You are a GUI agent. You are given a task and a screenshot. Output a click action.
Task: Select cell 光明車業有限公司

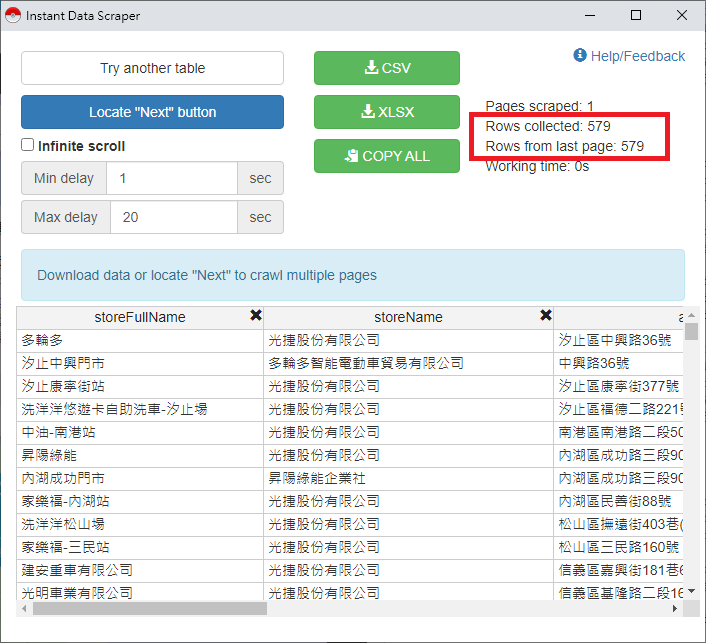click(140, 592)
